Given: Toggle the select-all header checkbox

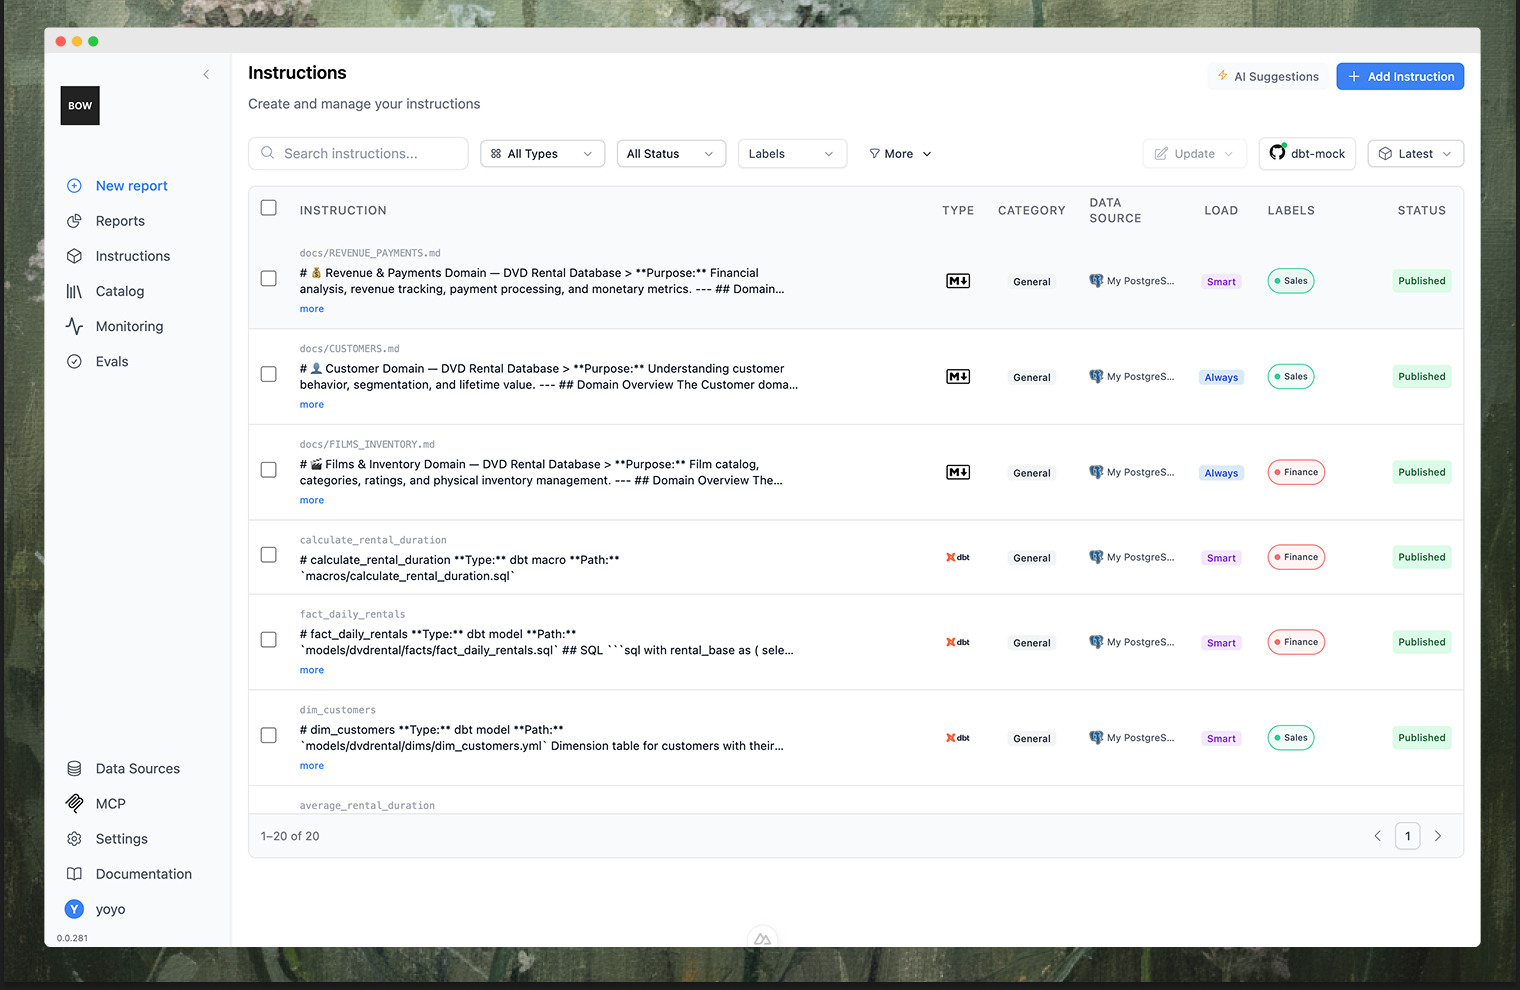Looking at the screenshot, I should [x=268, y=208].
